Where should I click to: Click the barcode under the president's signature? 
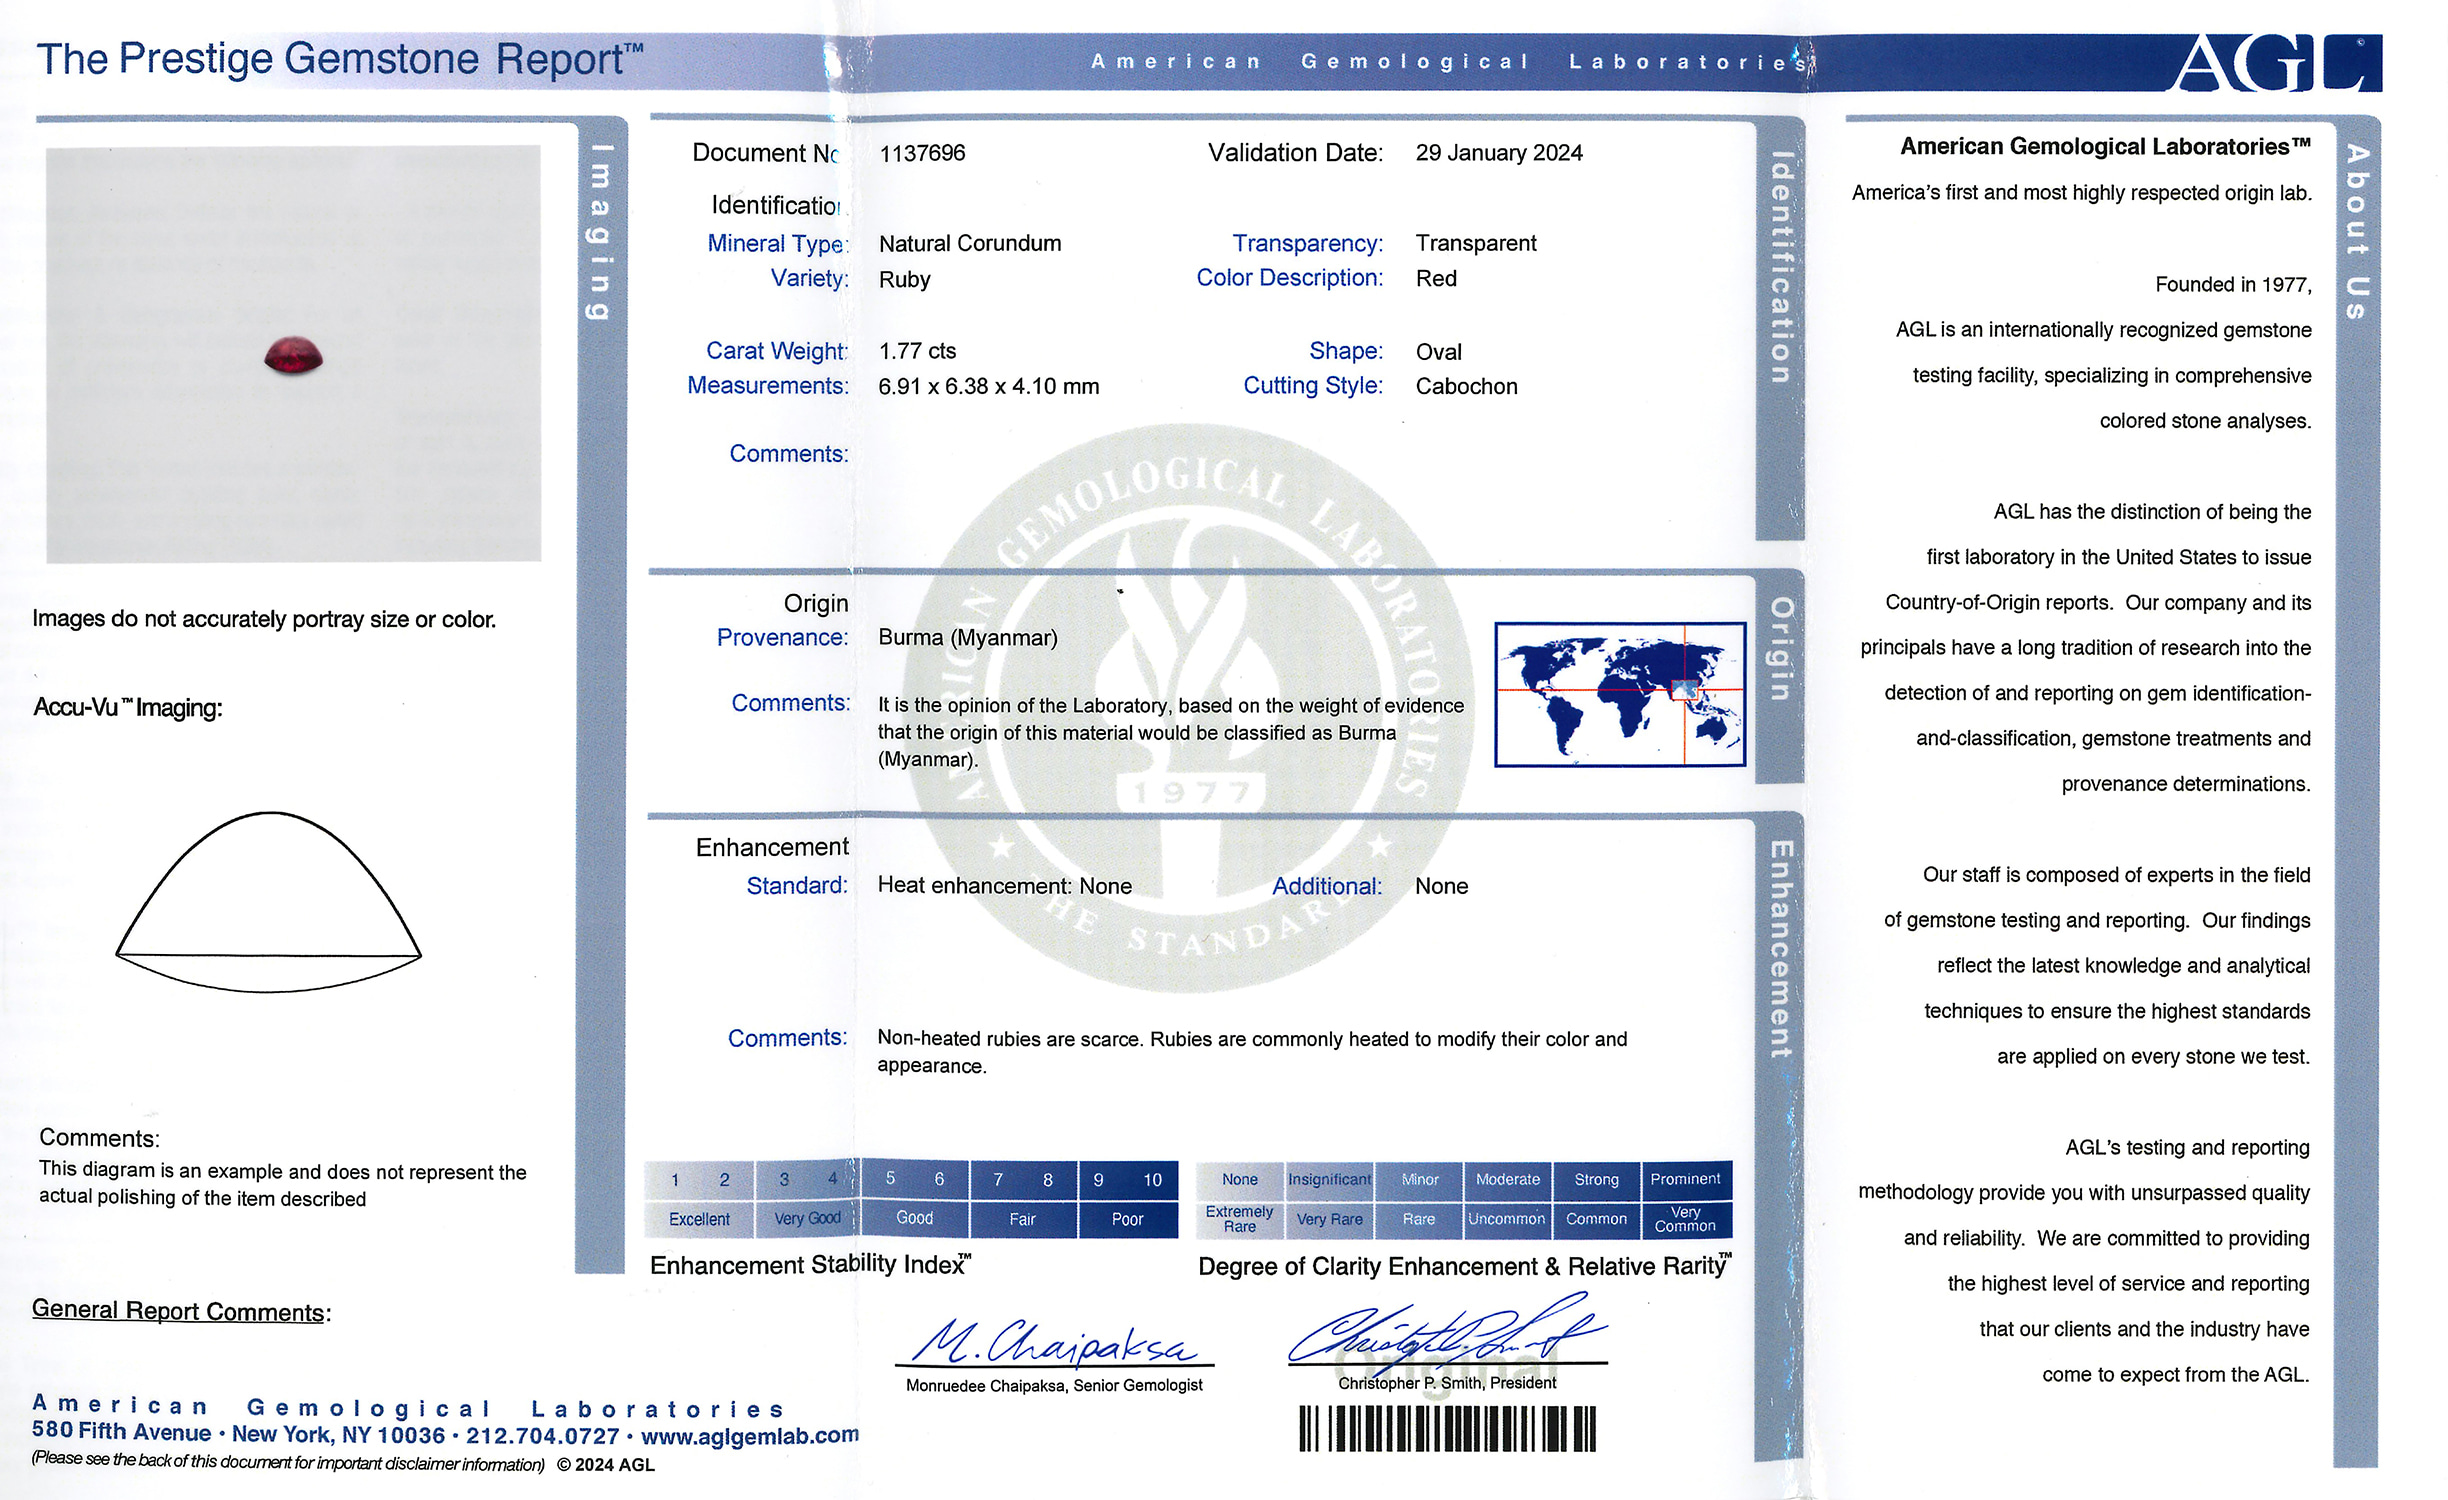click(x=1447, y=1429)
